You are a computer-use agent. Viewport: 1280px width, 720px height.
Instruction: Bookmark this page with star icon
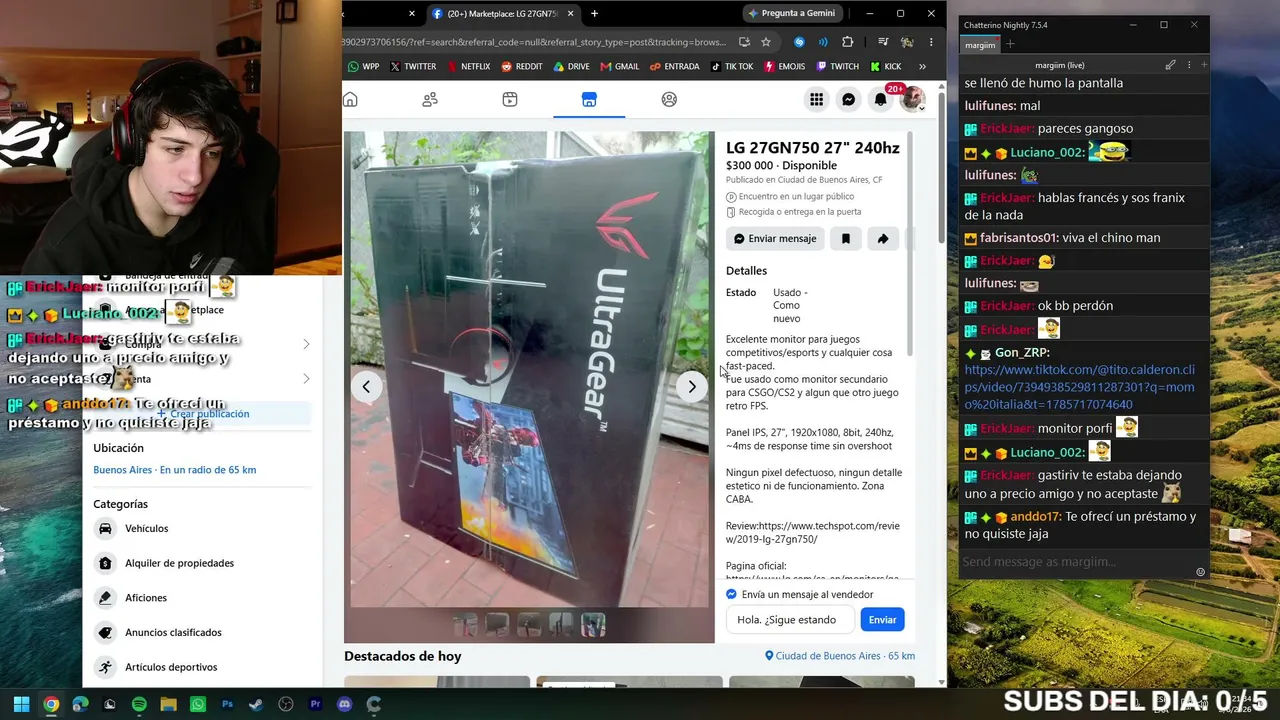click(766, 42)
